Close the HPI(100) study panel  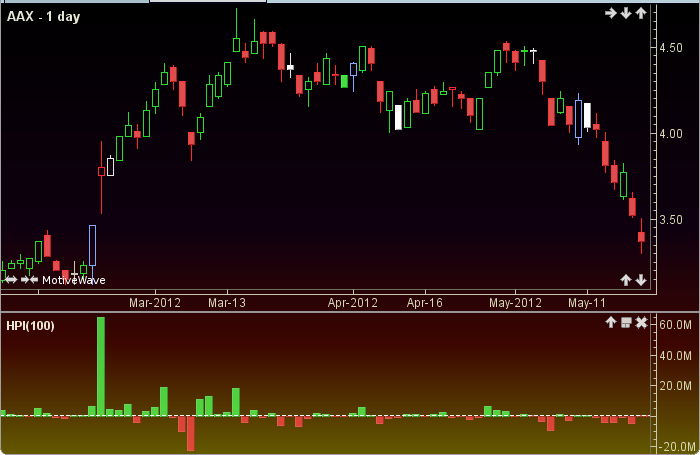click(642, 322)
